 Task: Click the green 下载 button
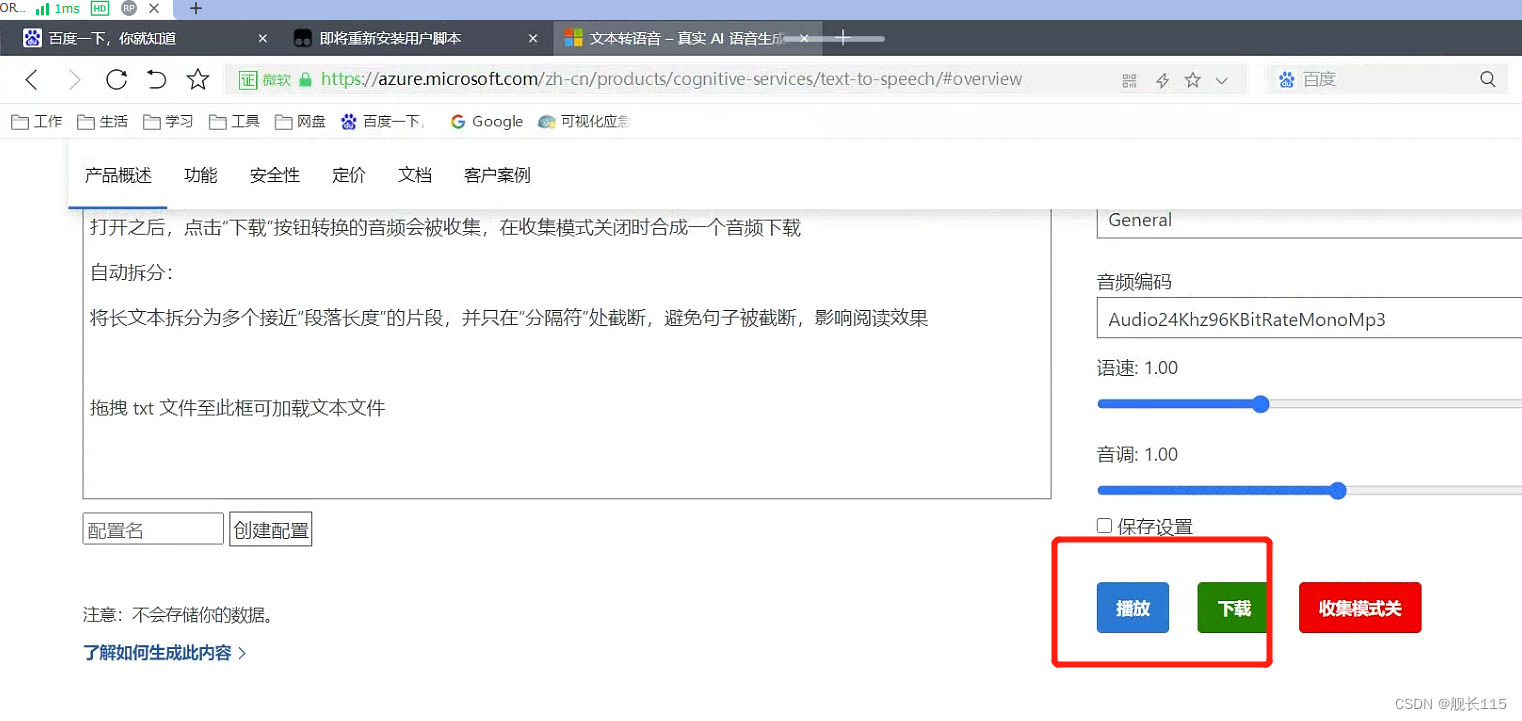pyautogui.click(x=1234, y=608)
